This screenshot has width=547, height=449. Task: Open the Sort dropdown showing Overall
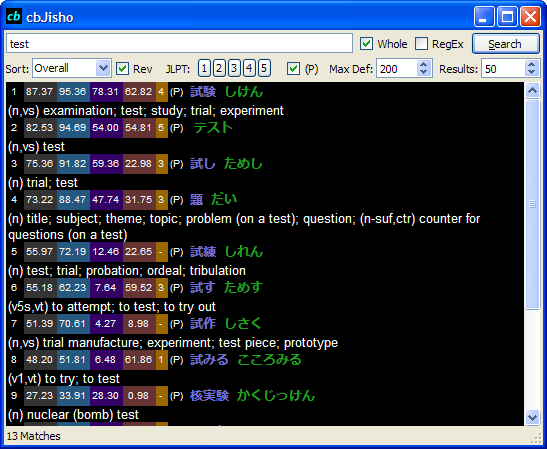point(72,68)
